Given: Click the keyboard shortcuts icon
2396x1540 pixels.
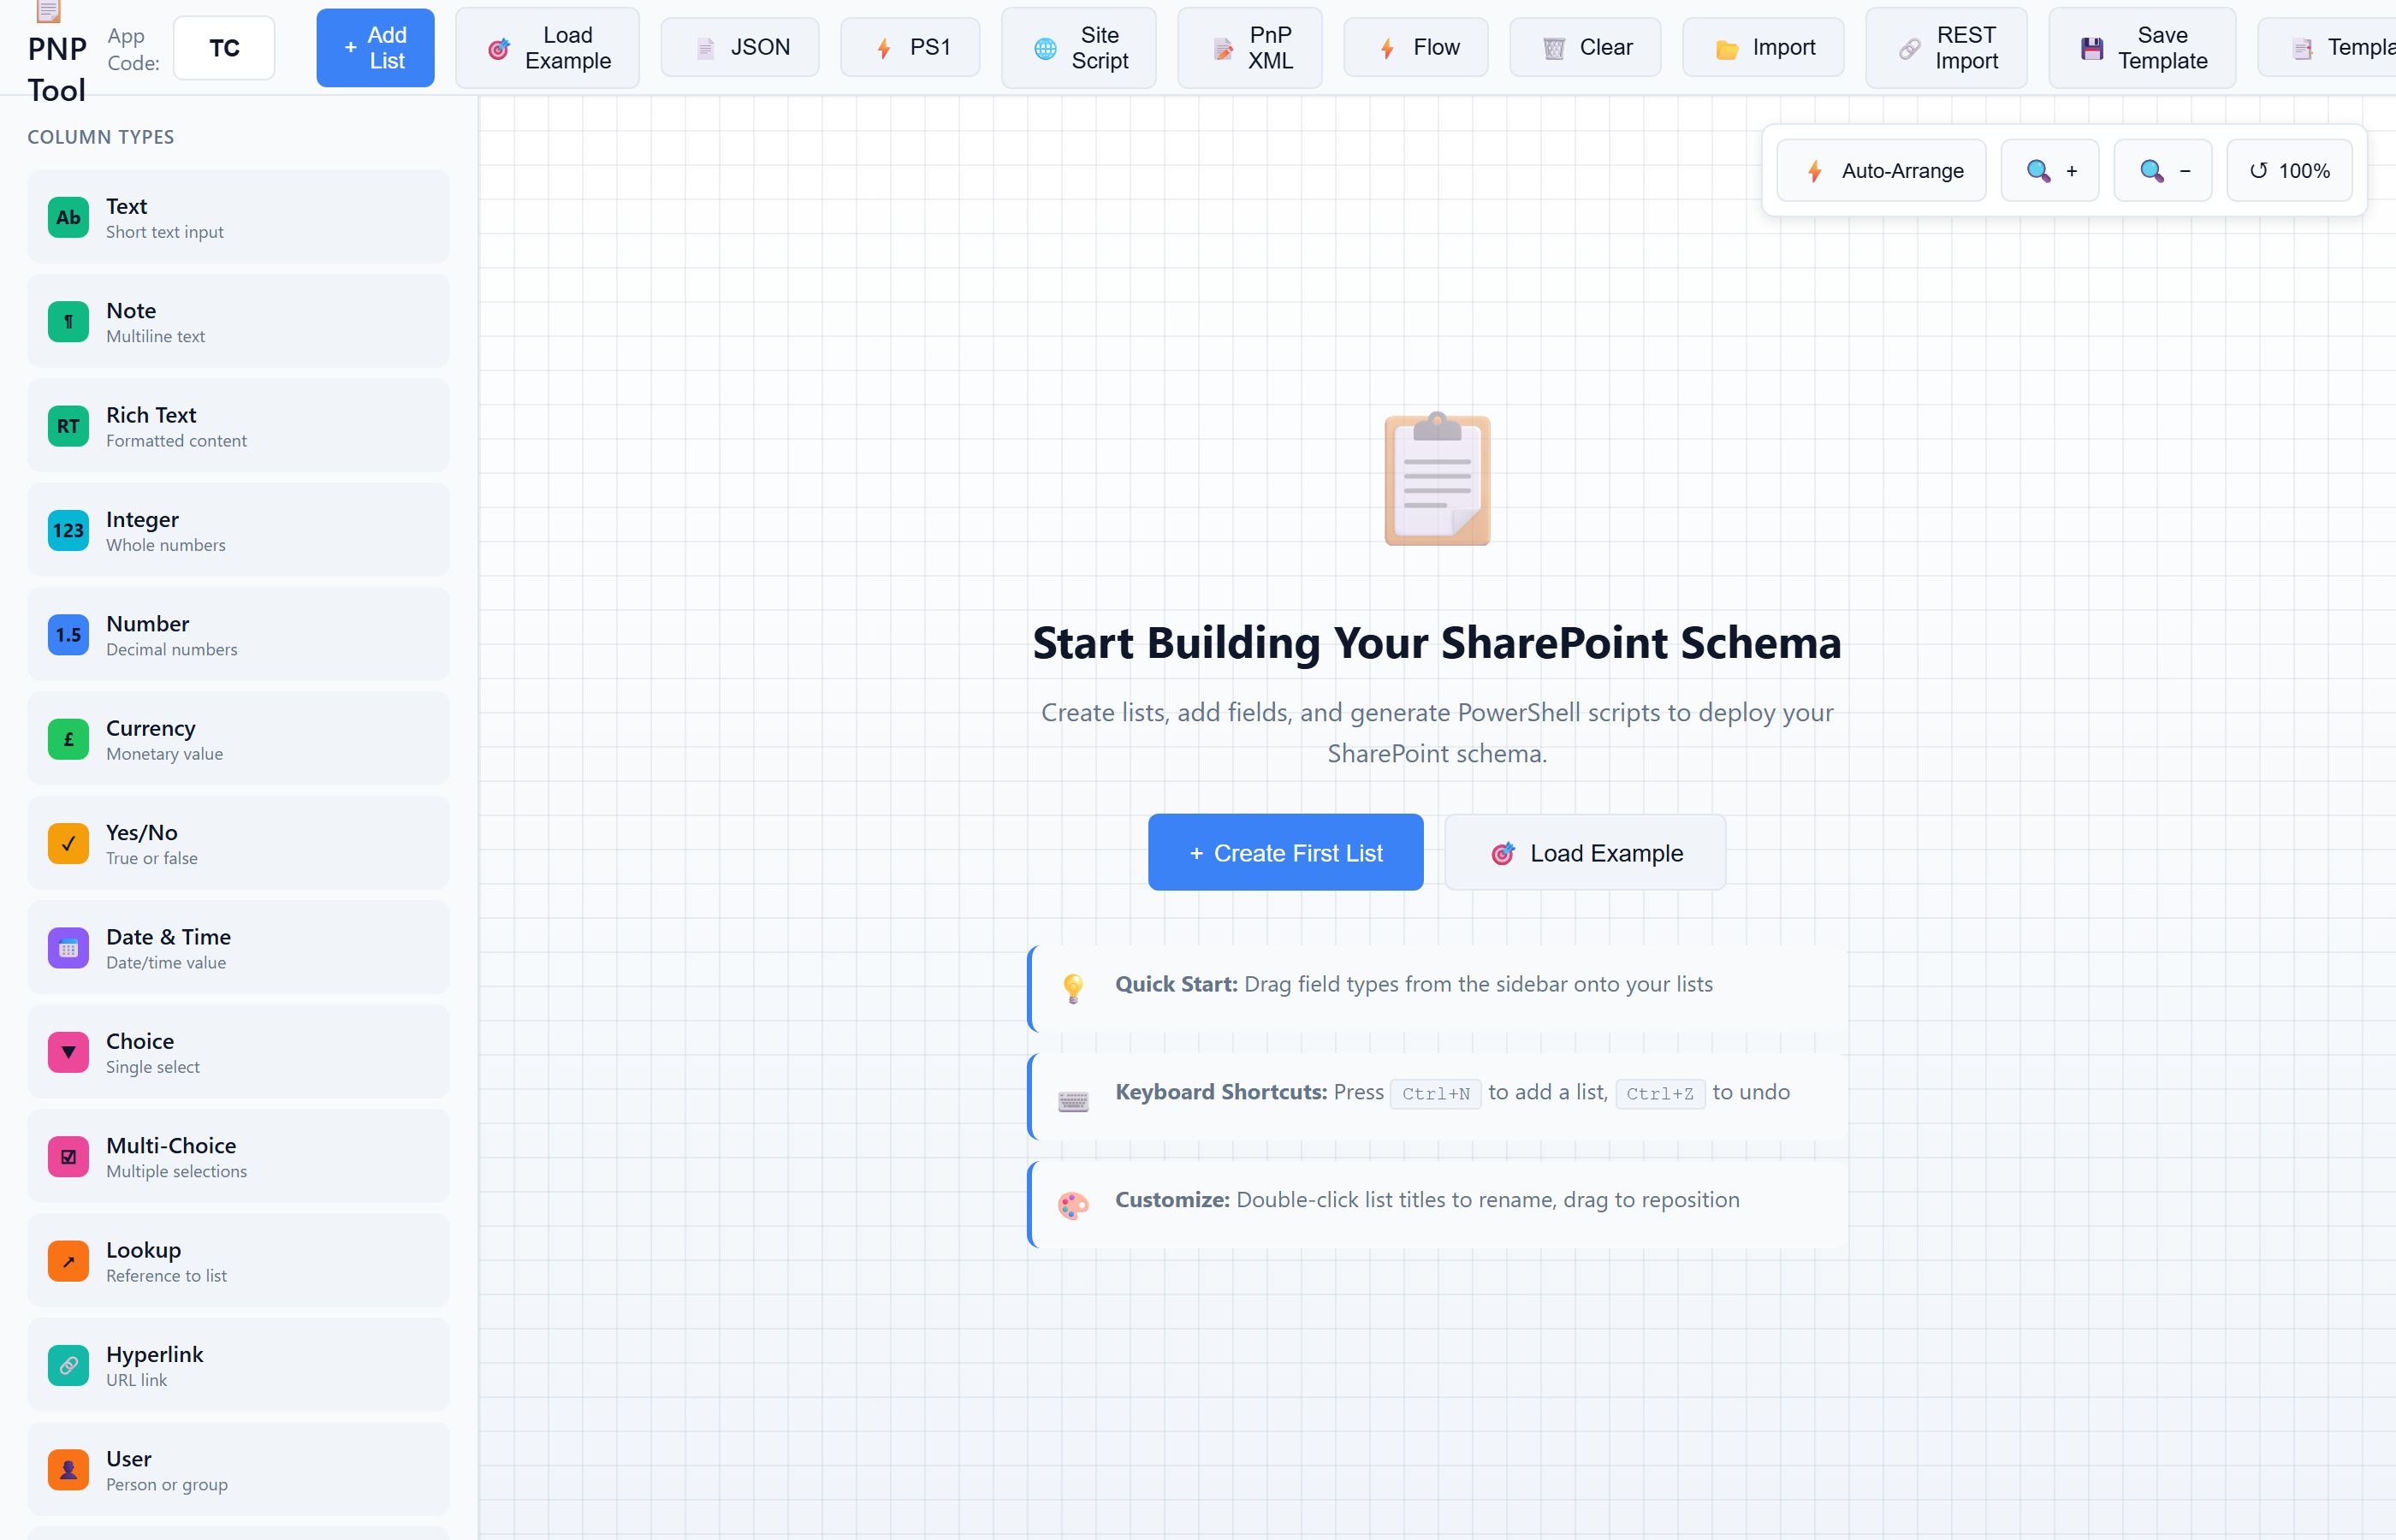Looking at the screenshot, I should point(1073,1100).
